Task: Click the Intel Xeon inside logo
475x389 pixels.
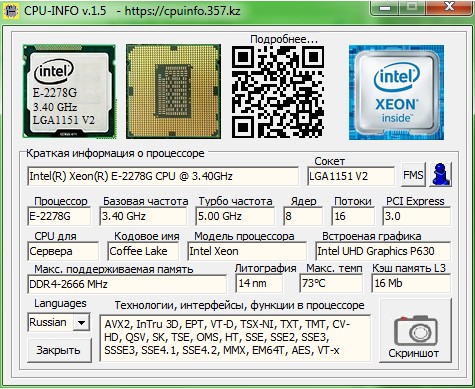Action: 396,92
